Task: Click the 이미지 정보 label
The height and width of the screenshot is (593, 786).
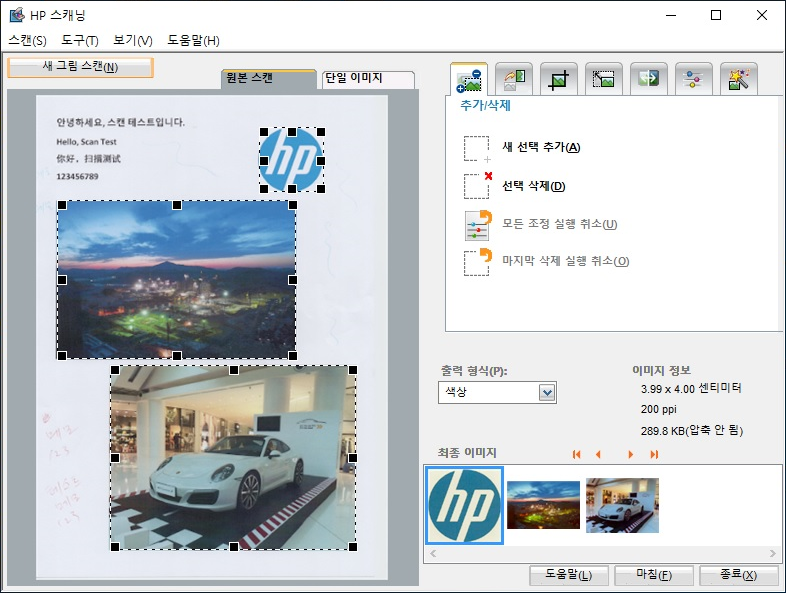Action: pos(661,370)
